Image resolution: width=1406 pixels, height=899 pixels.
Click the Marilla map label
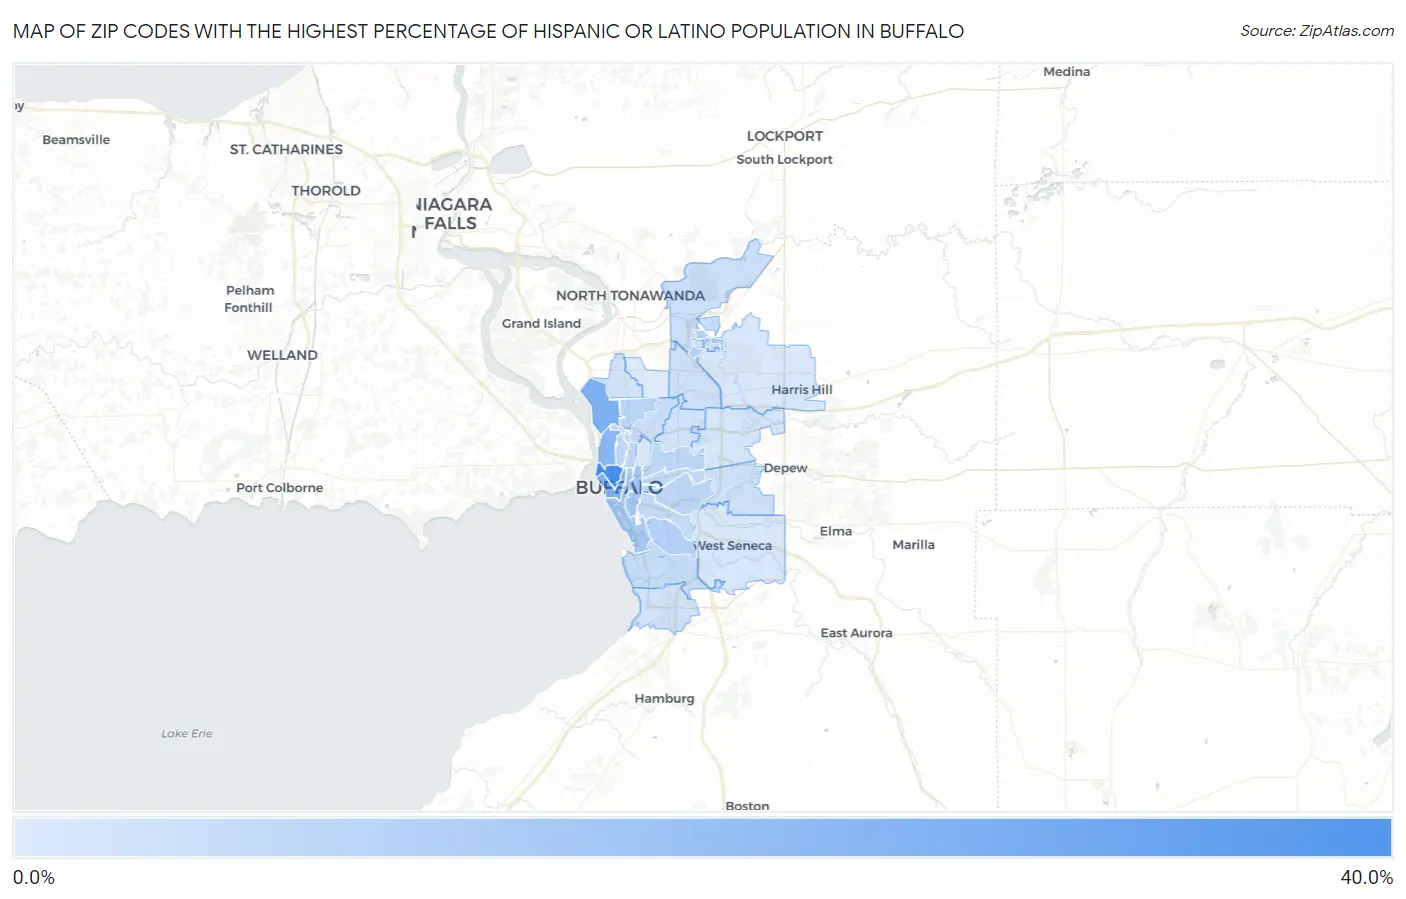(913, 545)
